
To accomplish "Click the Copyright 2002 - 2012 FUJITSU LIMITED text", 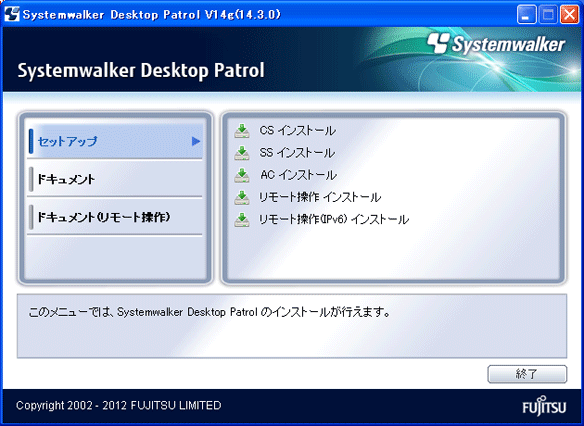I will [119, 405].
